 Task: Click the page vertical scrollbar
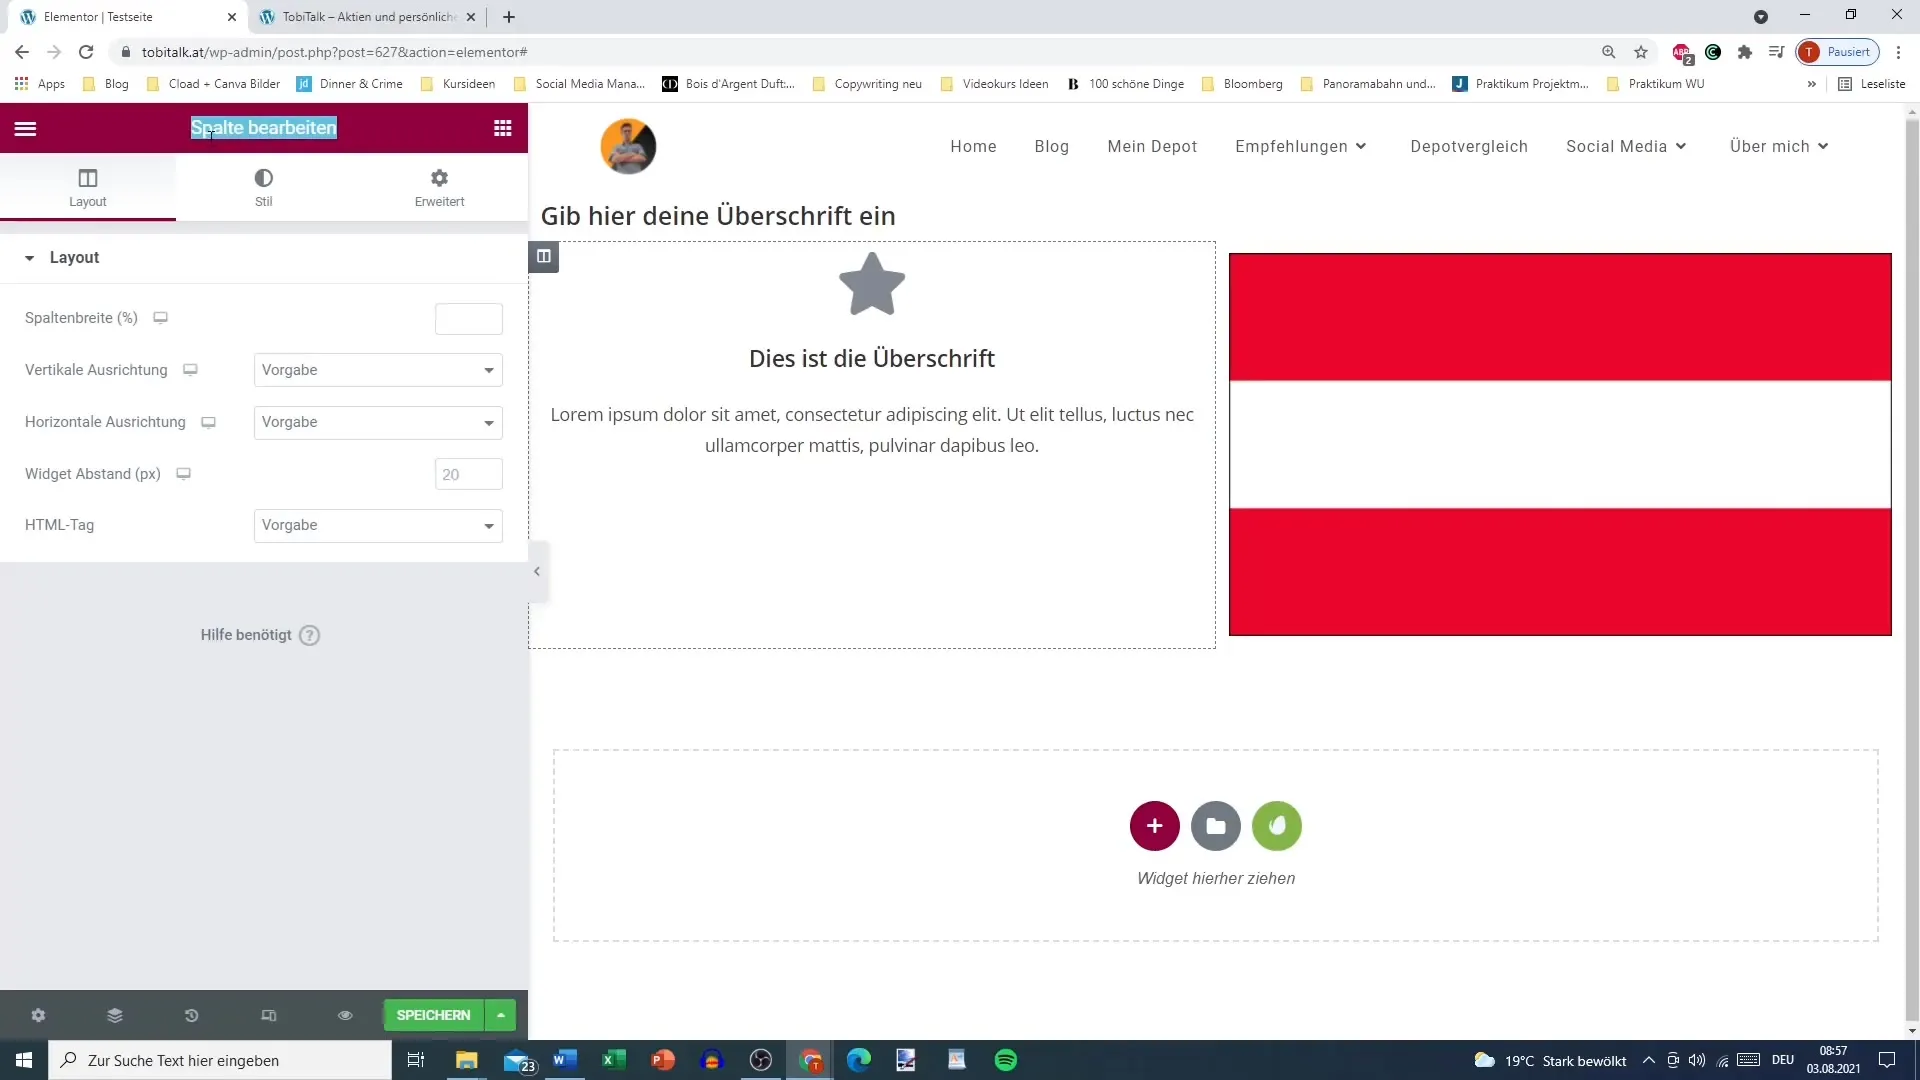click(1912, 570)
